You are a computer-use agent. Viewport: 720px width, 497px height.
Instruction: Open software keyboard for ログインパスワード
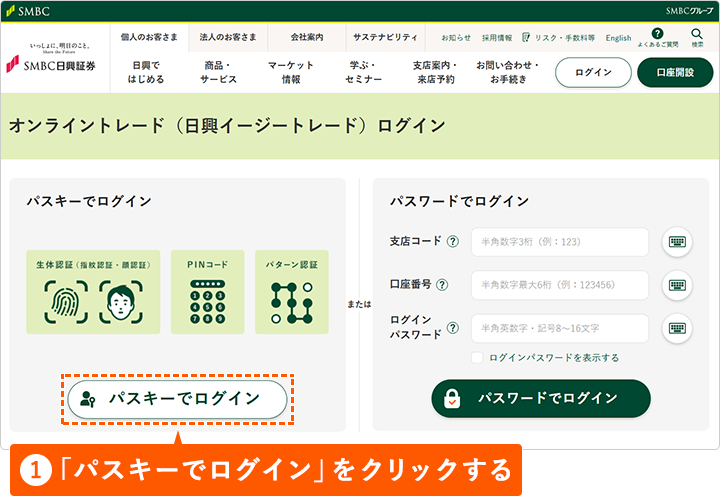[677, 328]
